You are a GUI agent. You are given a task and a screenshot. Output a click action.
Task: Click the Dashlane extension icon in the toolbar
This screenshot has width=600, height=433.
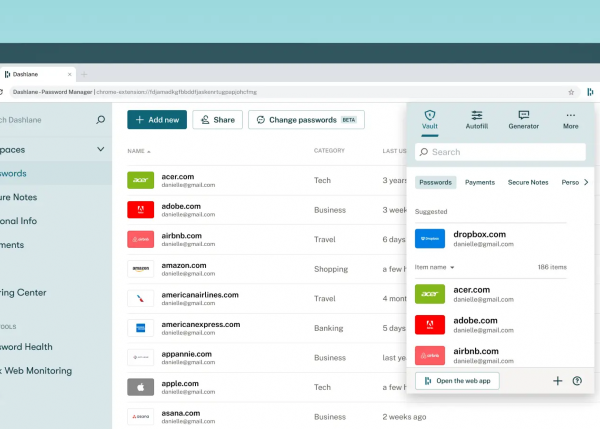click(590, 92)
